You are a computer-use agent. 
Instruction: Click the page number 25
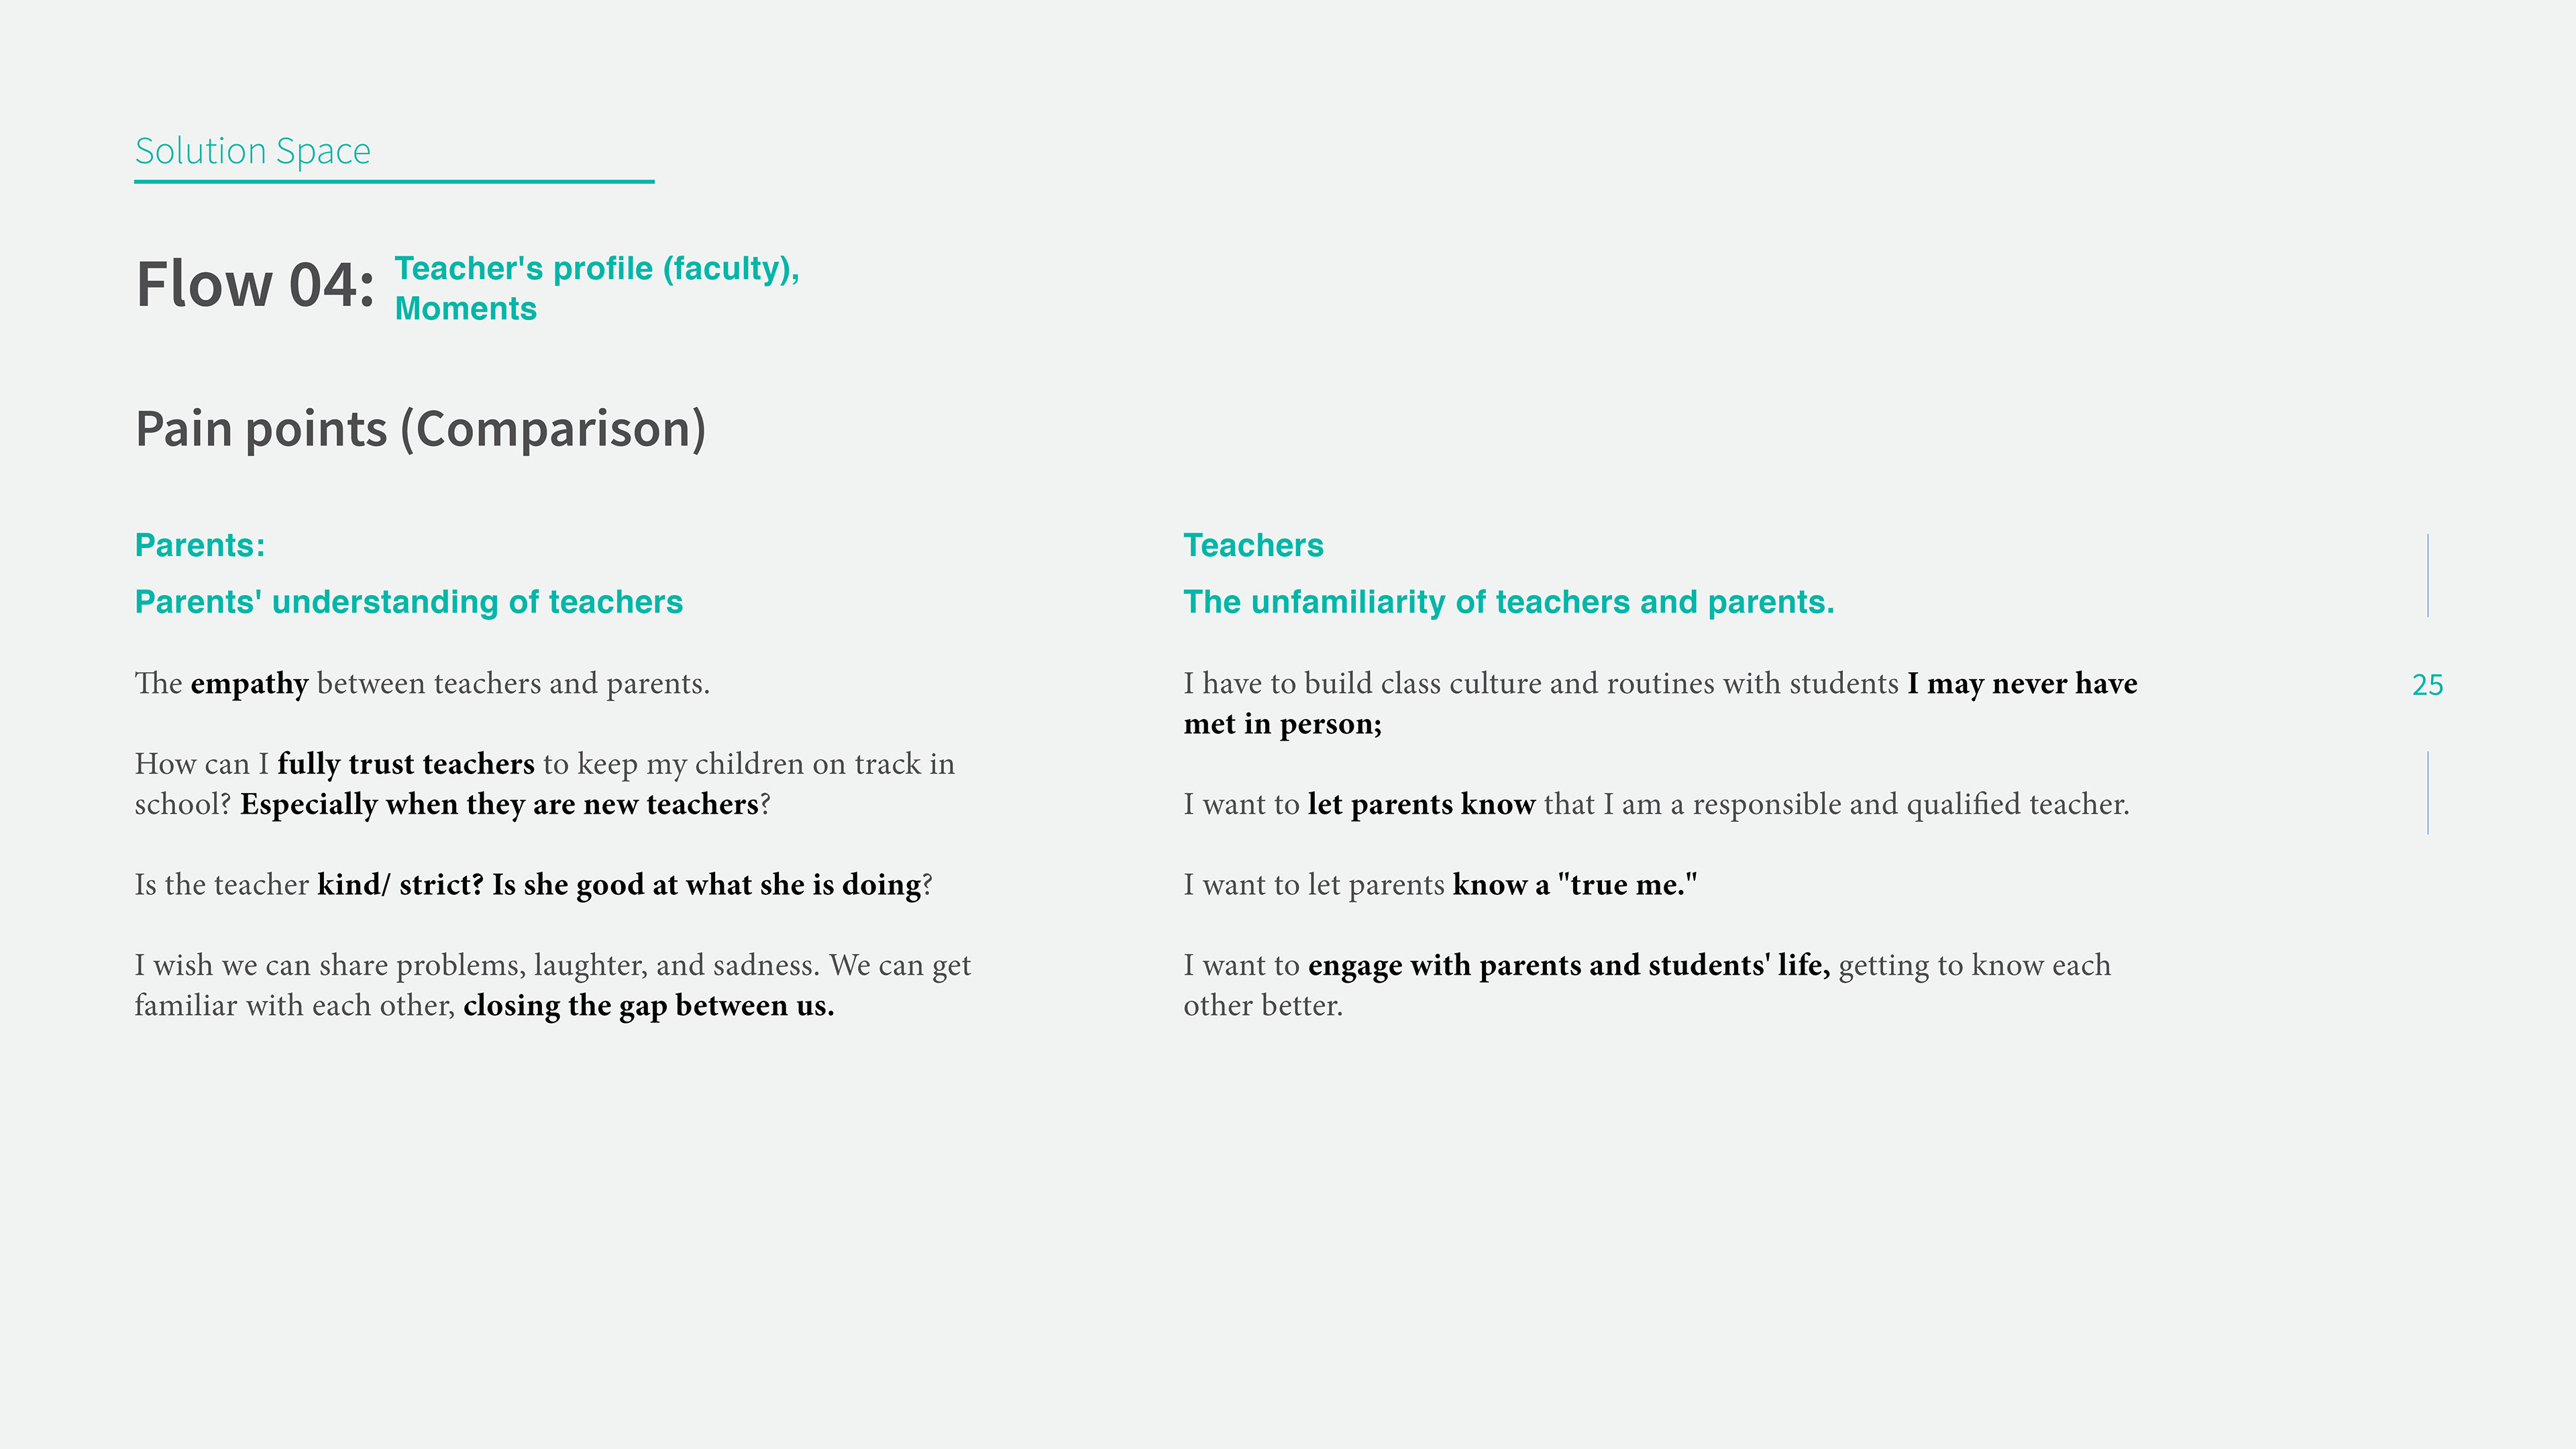click(x=2427, y=685)
